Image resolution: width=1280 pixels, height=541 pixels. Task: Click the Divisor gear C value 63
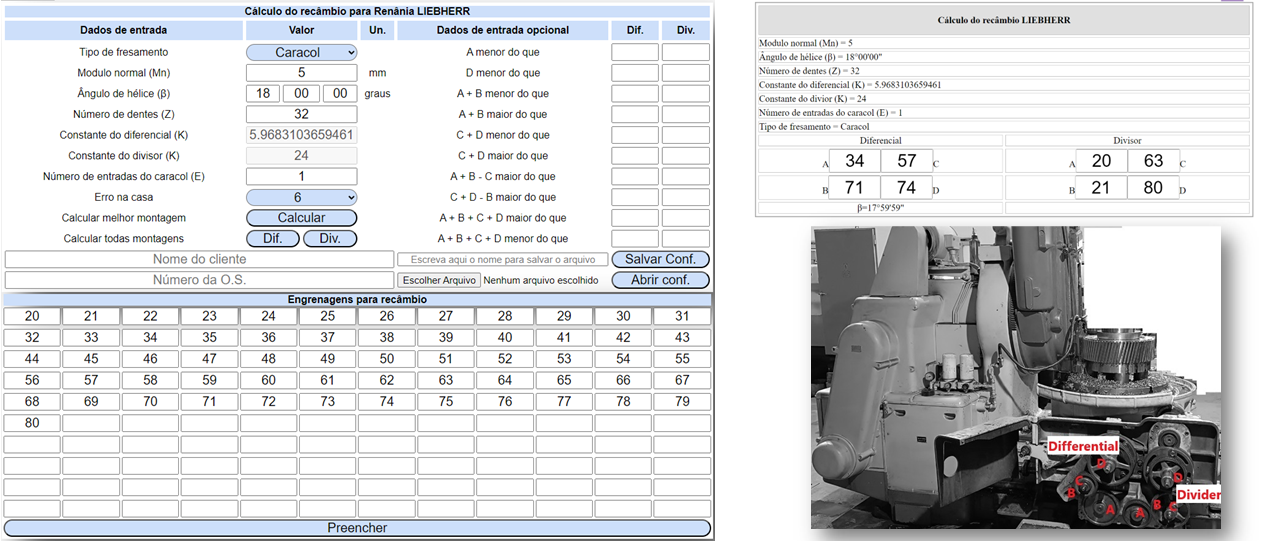(x=1152, y=161)
